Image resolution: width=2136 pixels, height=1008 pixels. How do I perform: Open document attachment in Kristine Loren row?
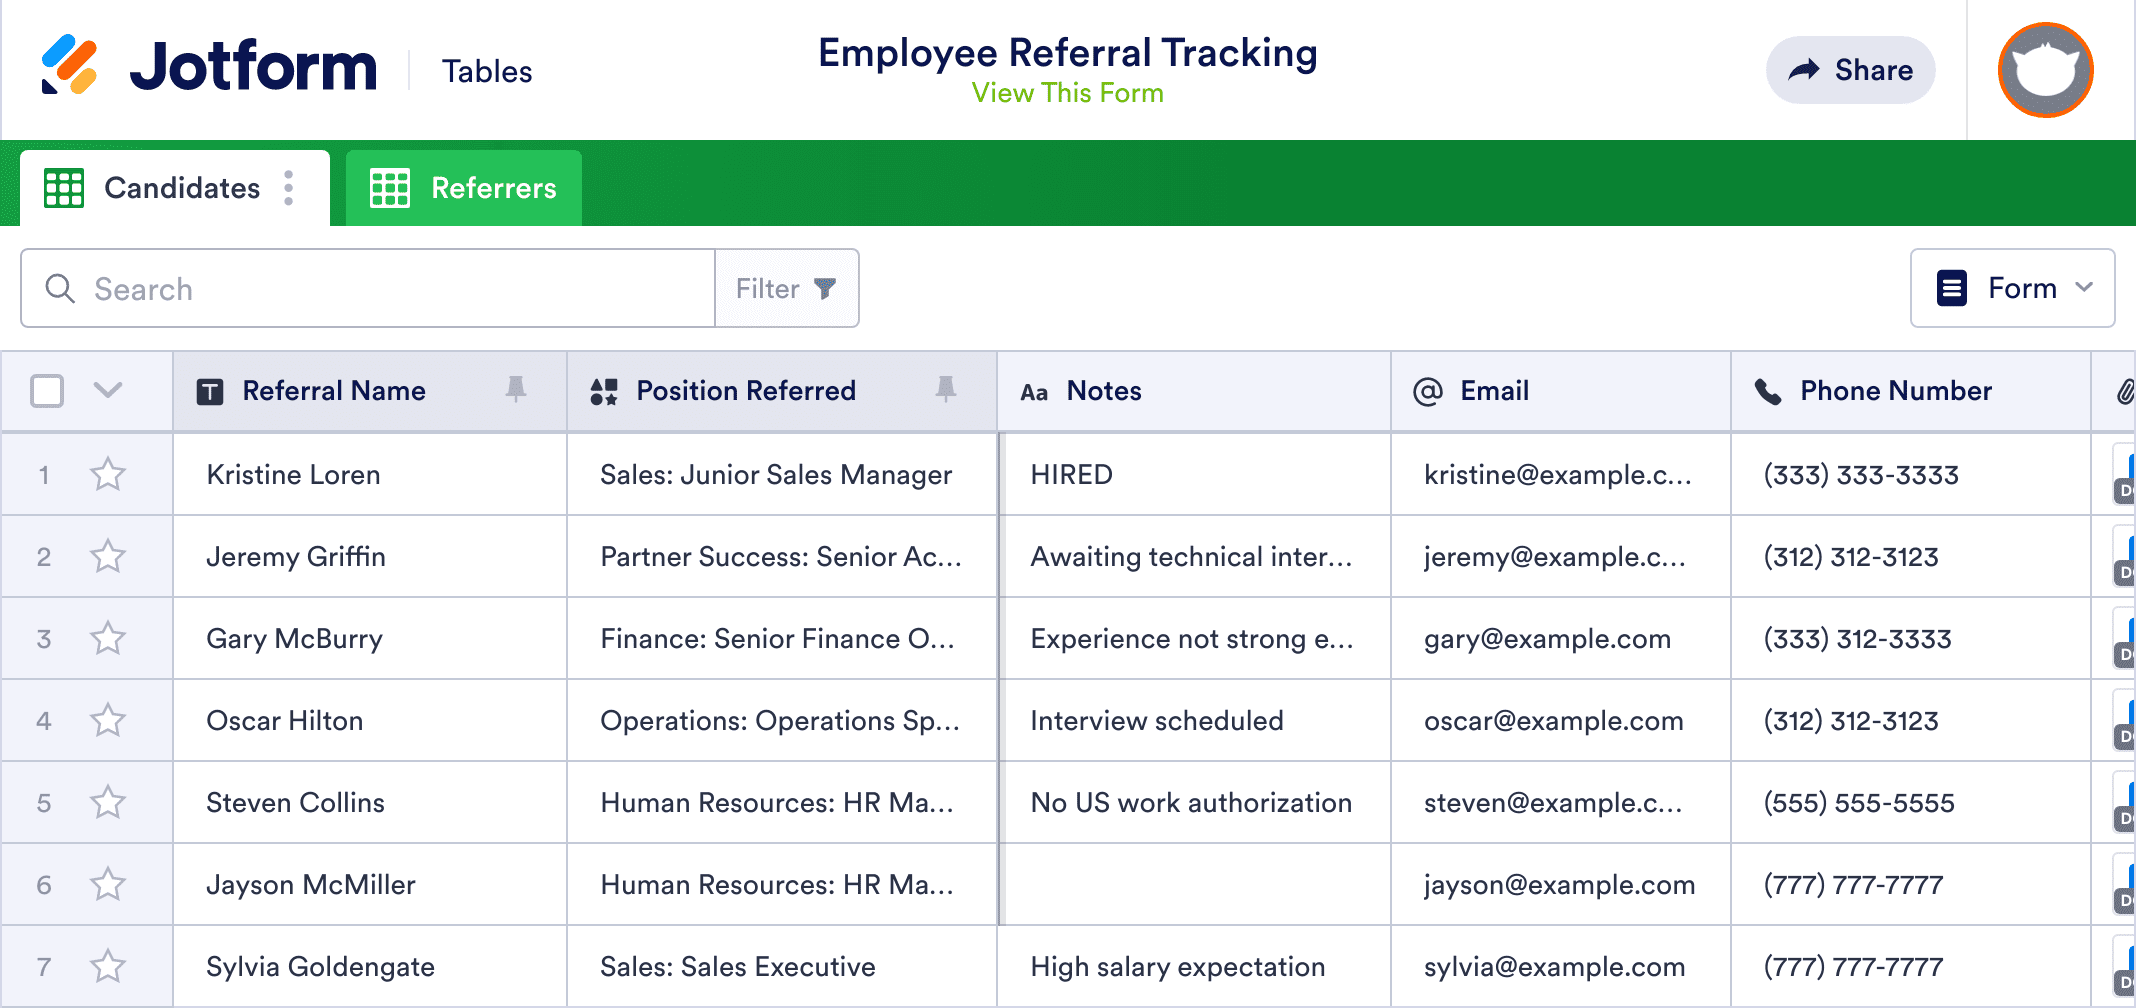pos(2124,475)
